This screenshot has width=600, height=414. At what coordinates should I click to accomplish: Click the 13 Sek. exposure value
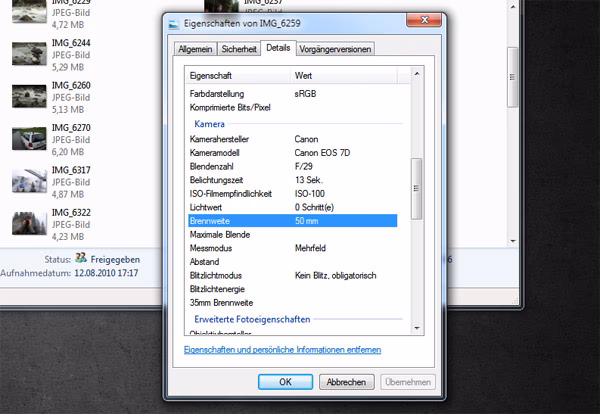tap(309, 180)
